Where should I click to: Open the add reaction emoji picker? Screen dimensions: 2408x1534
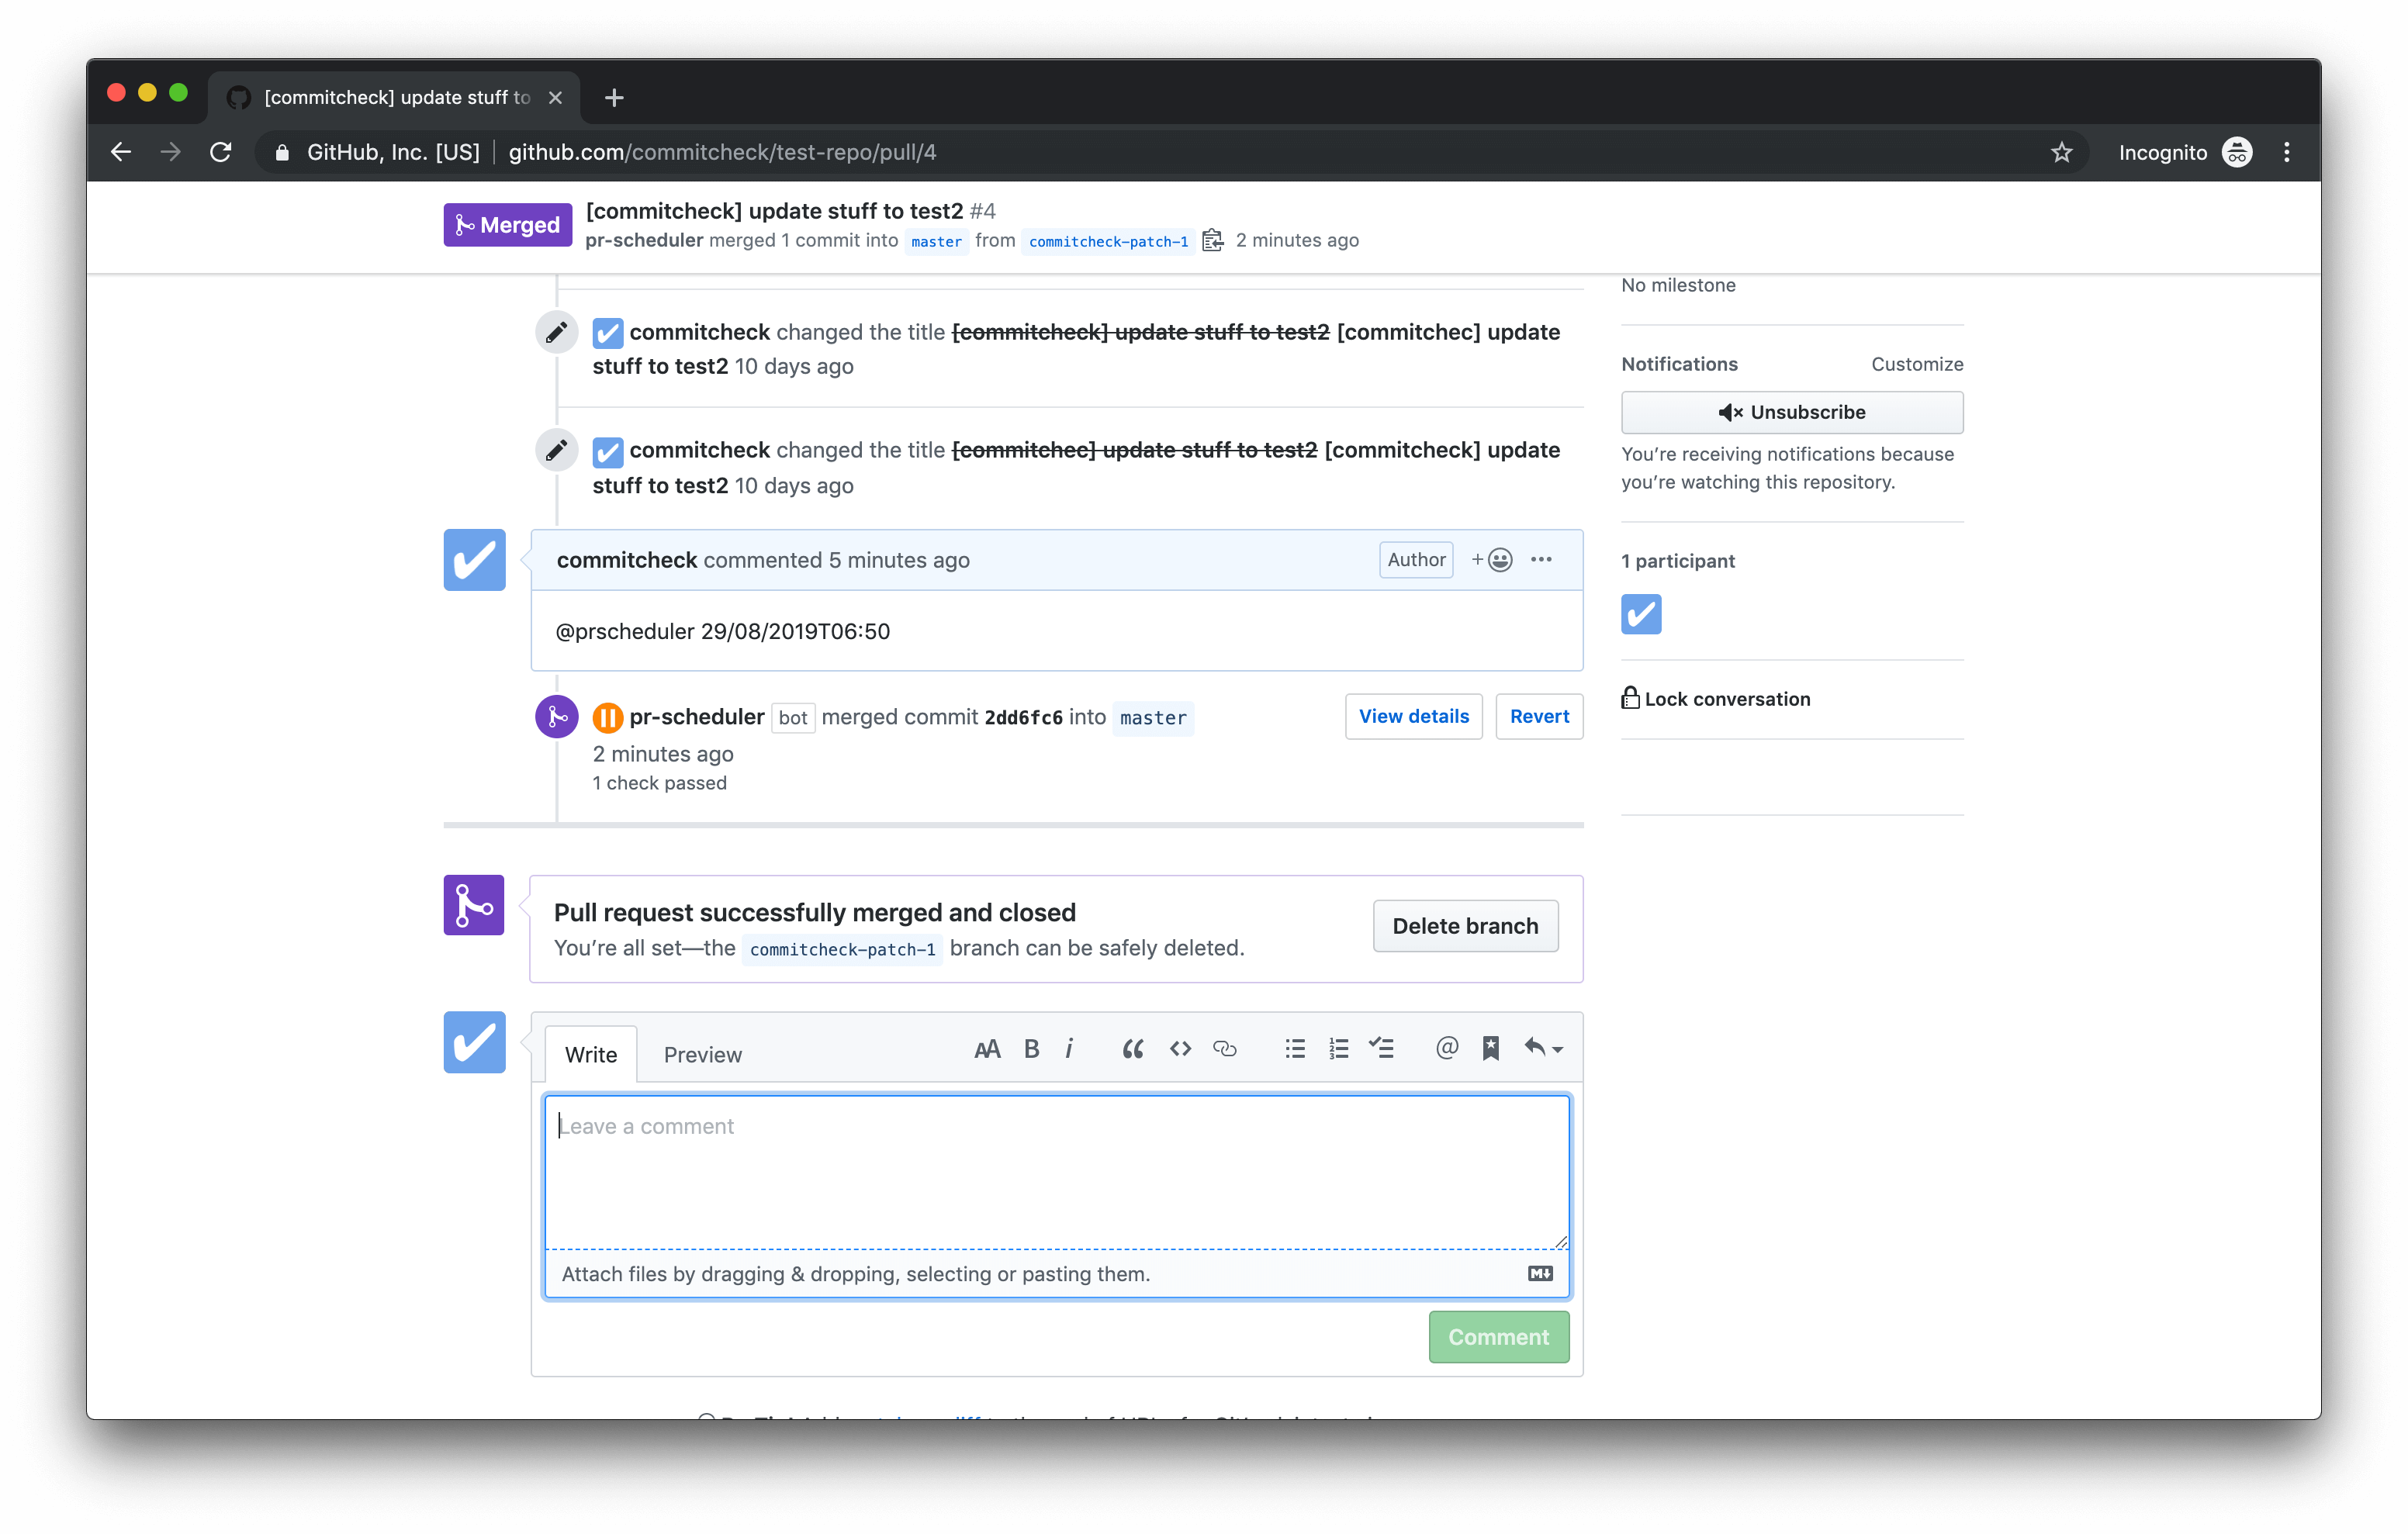click(x=1492, y=560)
